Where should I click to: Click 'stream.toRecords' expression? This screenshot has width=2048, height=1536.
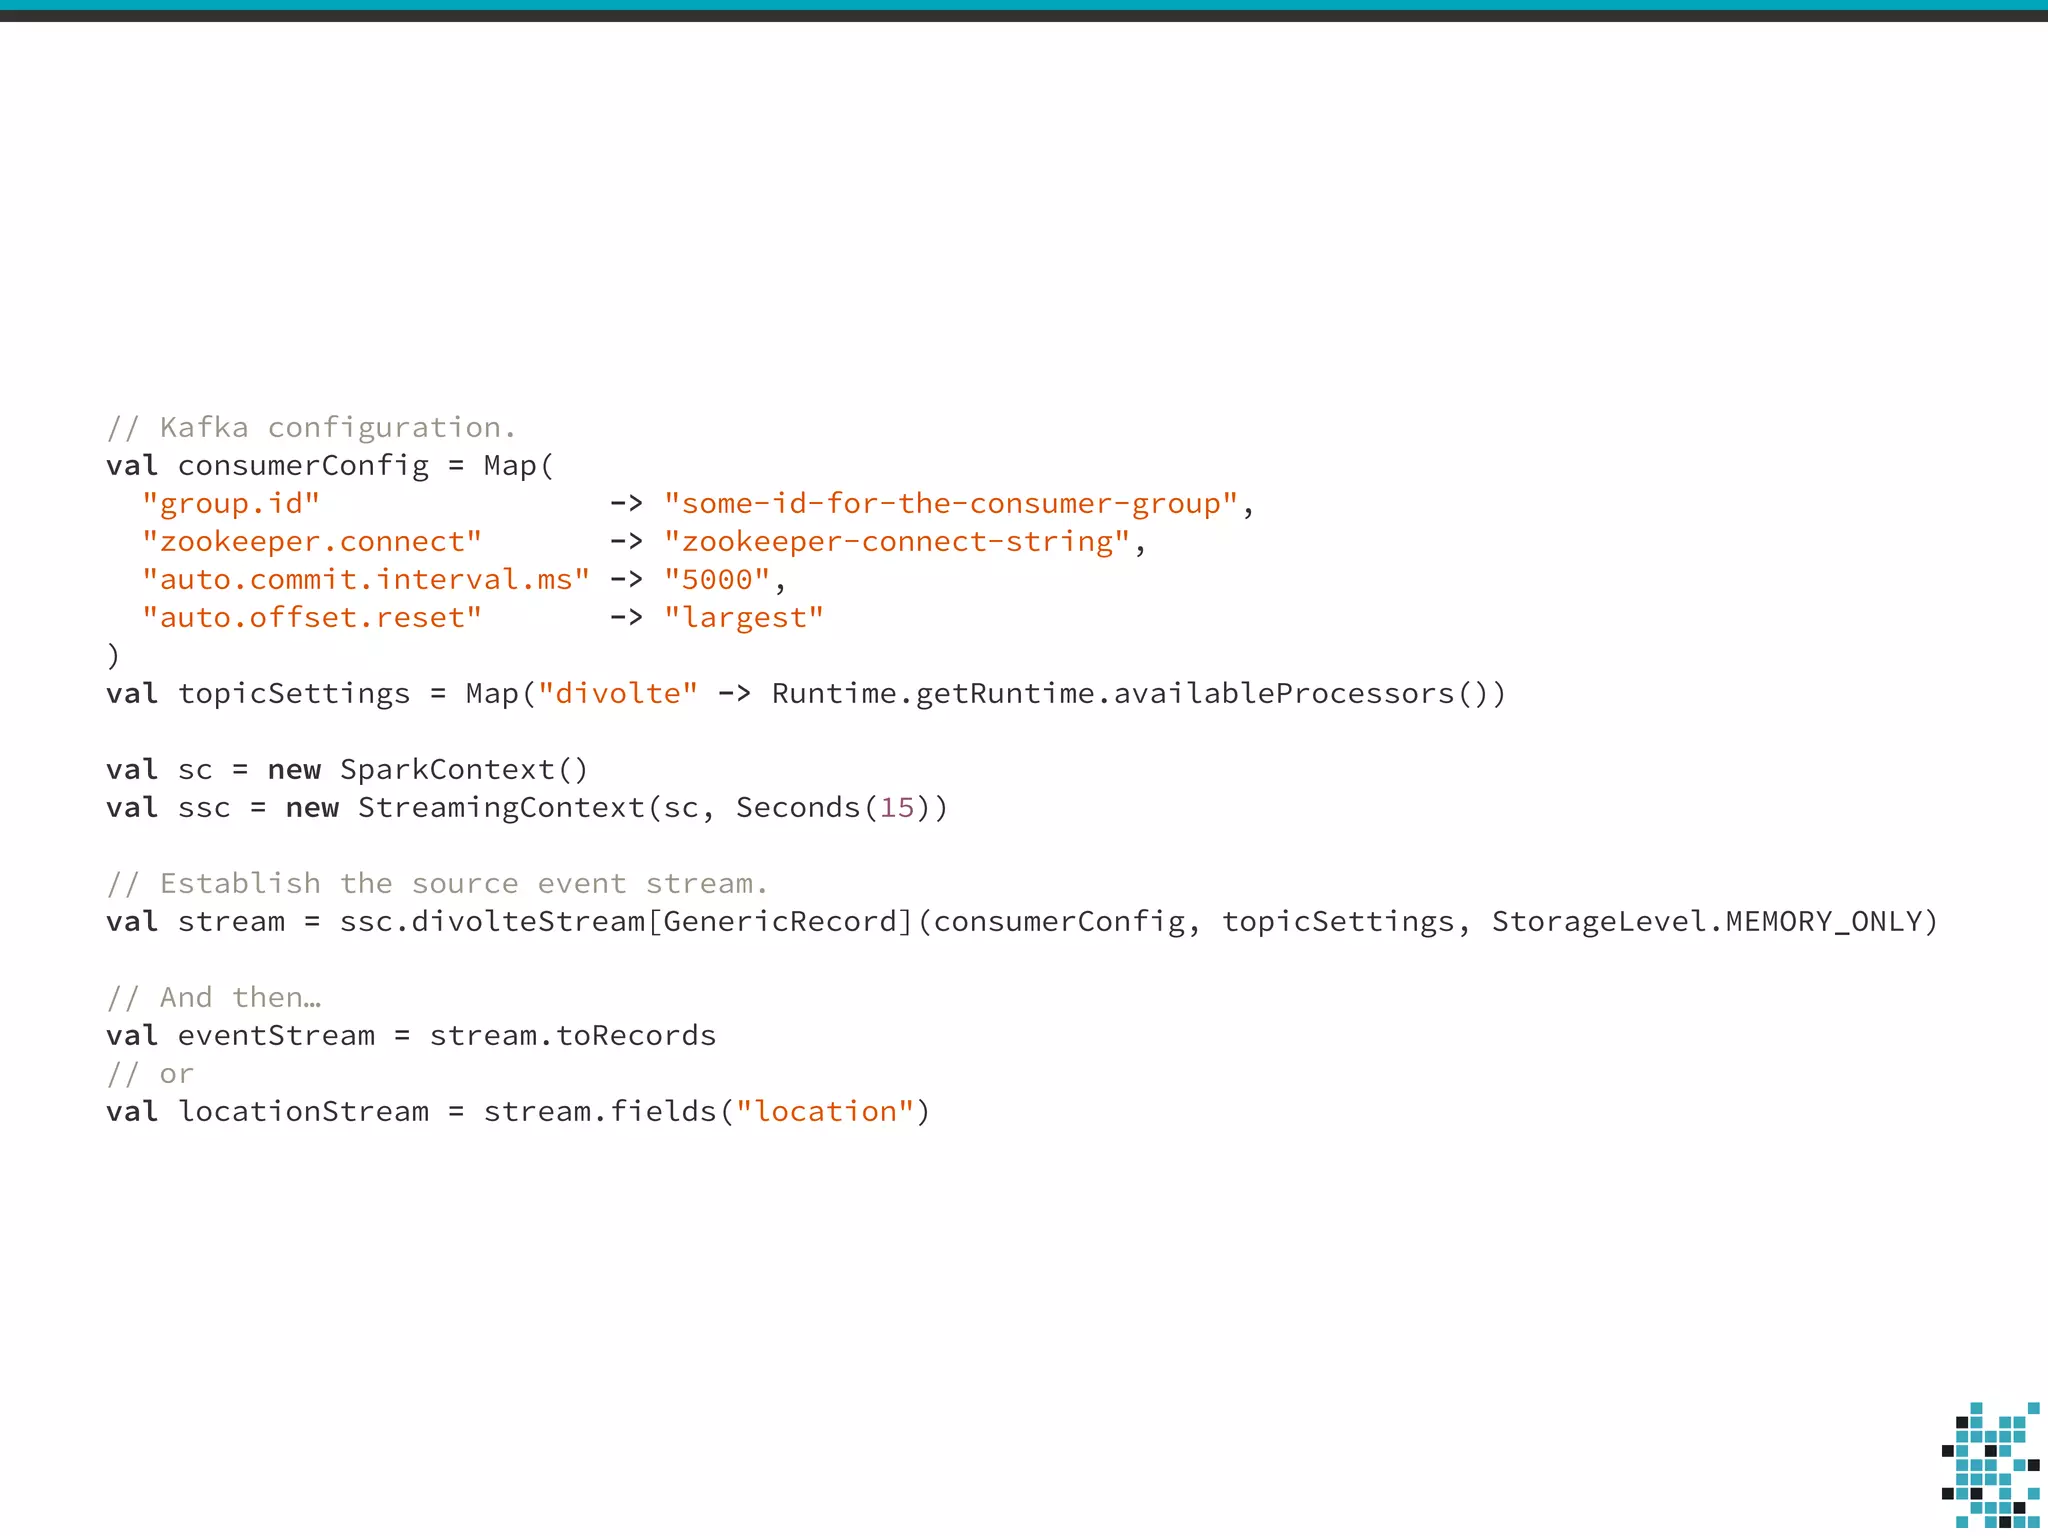(x=573, y=1036)
